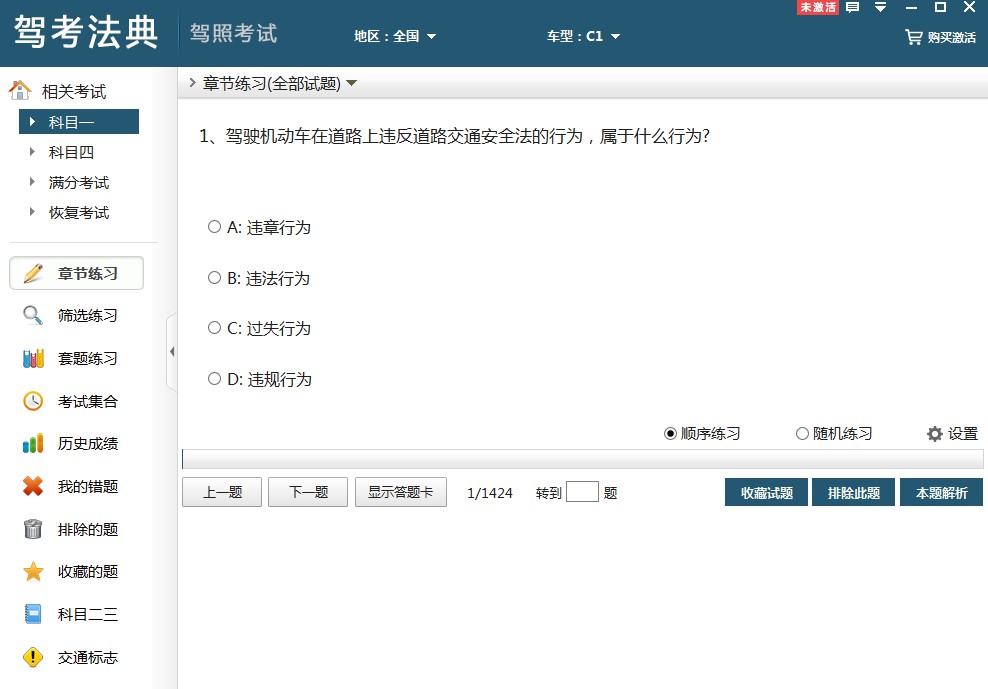Select answer B: 违法行为
The width and height of the screenshot is (988, 689).
[x=214, y=278]
